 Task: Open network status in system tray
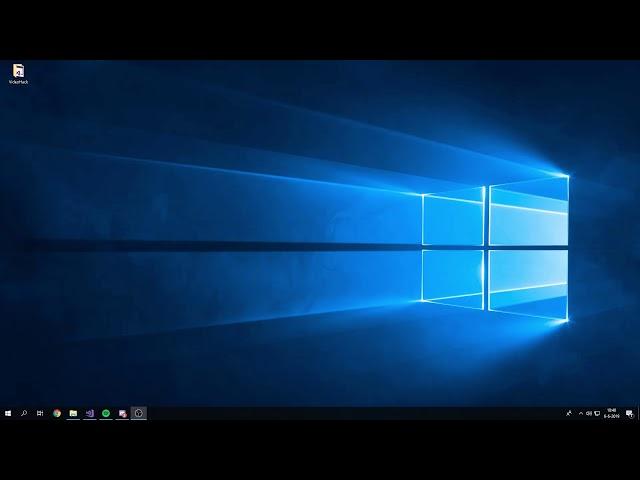[x=597, y=413]
